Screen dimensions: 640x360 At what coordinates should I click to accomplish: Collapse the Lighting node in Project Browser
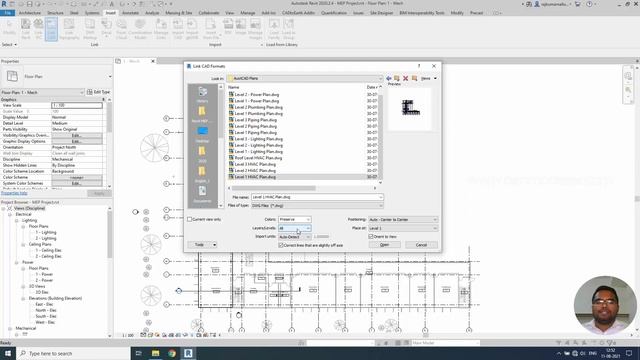click(x=17, y=220)
